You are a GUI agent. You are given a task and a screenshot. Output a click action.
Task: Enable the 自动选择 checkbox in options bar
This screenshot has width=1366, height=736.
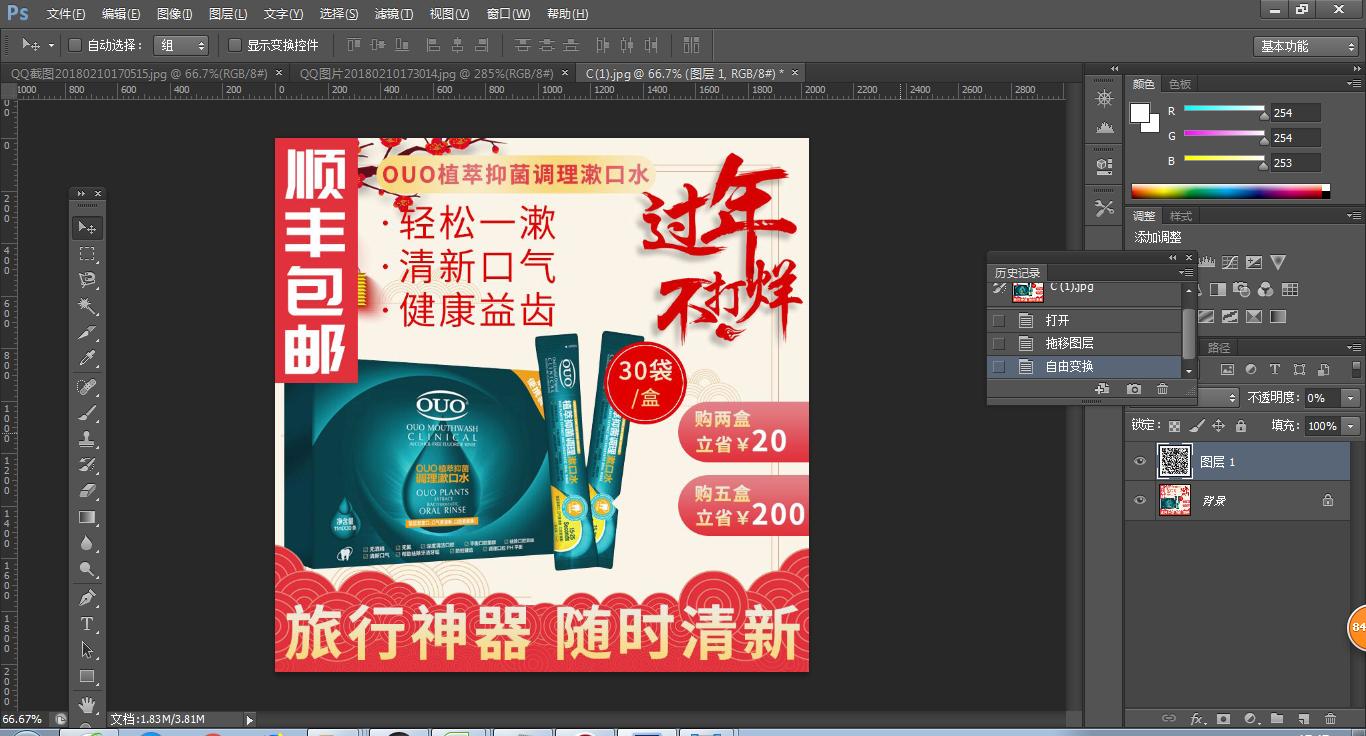(x=74, y=45)
